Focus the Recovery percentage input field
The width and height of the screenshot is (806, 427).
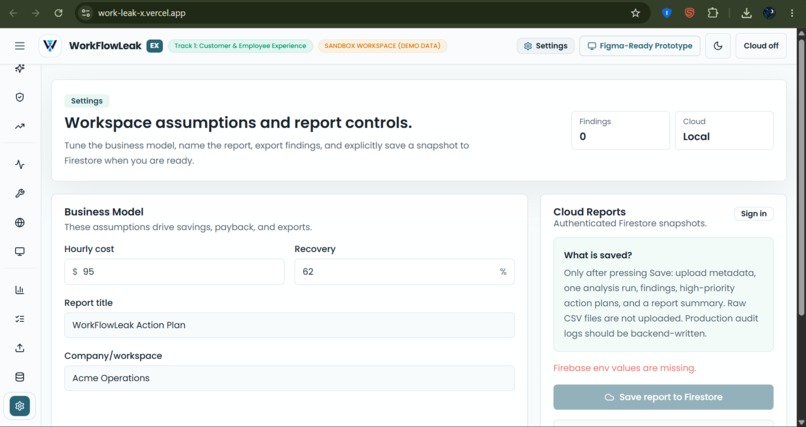click(x=404, y=272)
